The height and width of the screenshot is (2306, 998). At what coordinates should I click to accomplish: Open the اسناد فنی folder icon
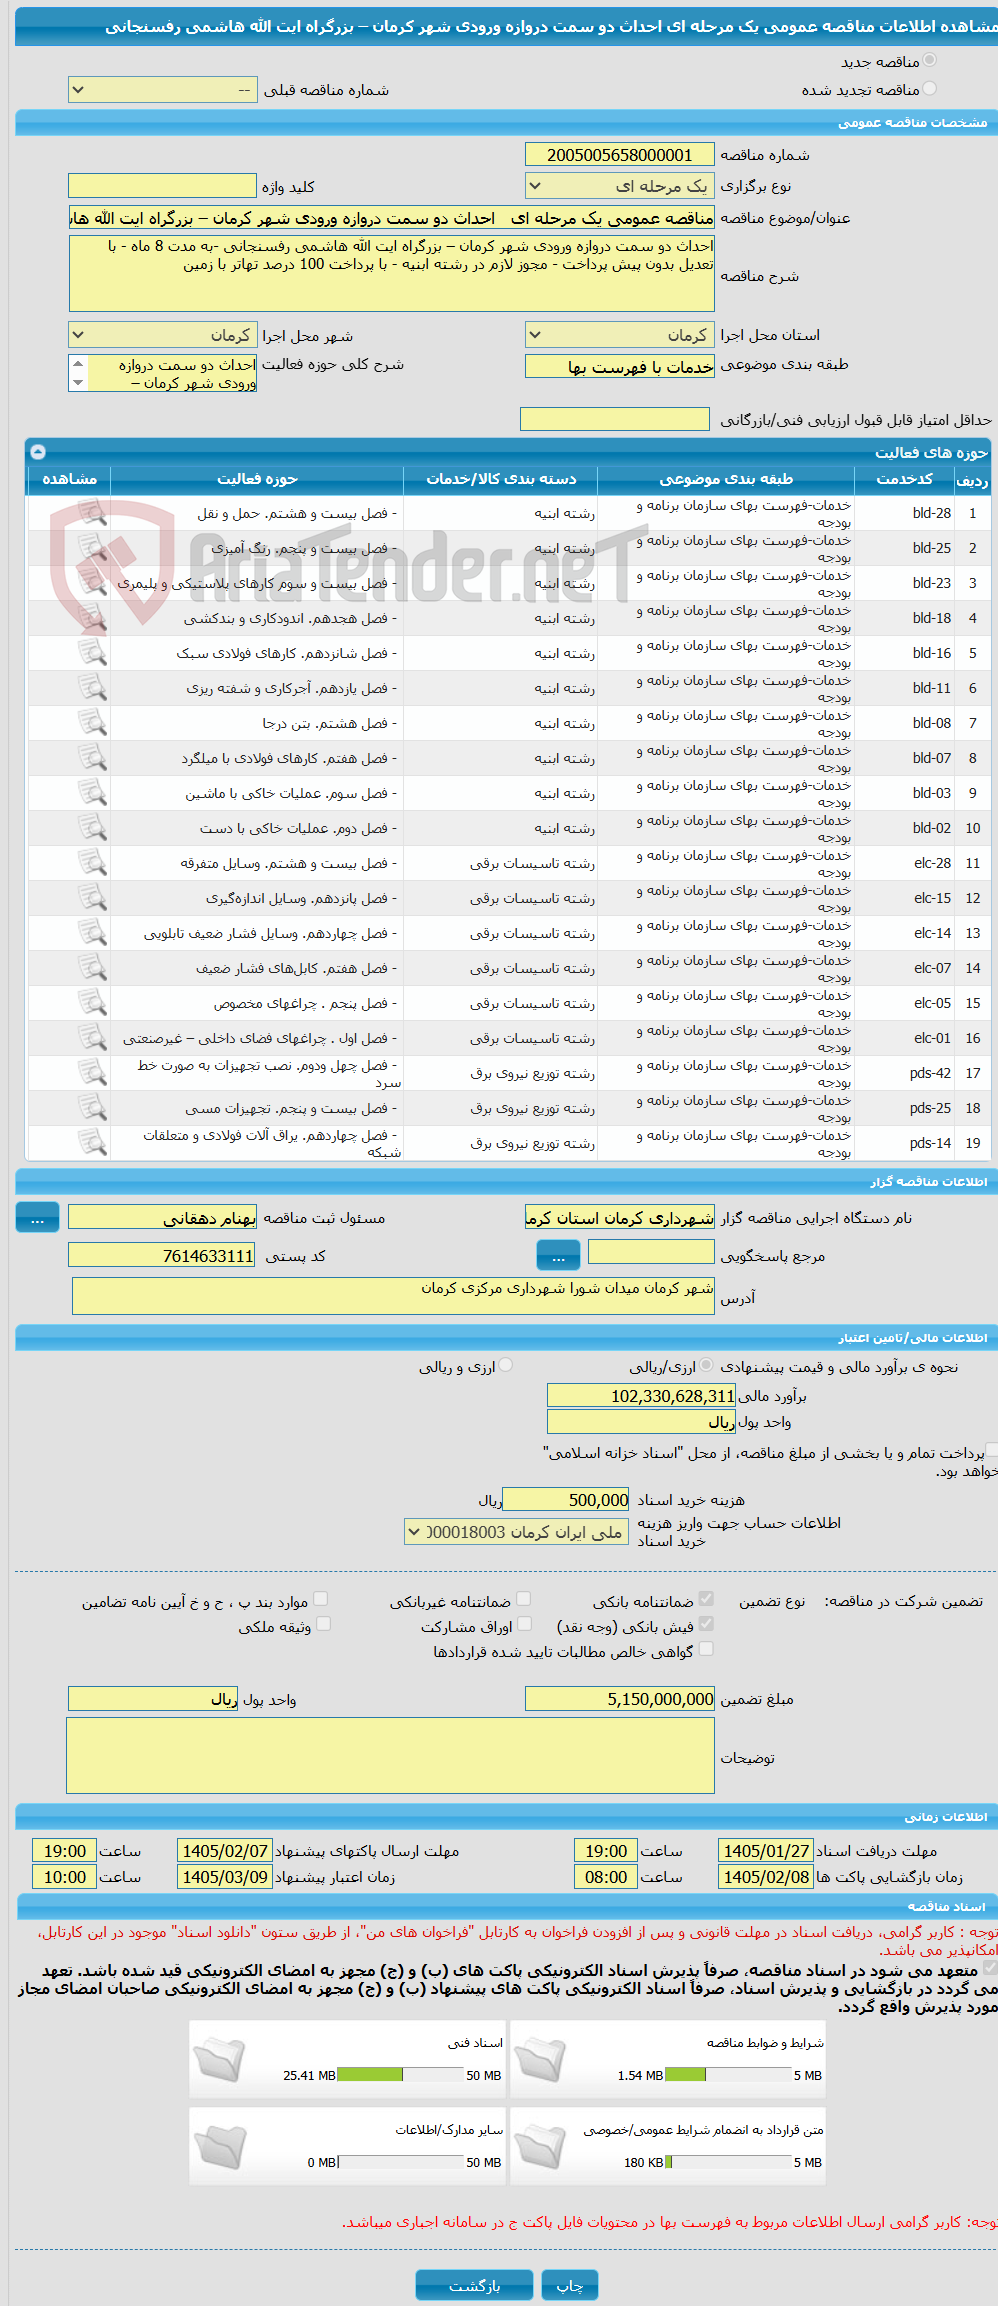220,2060
